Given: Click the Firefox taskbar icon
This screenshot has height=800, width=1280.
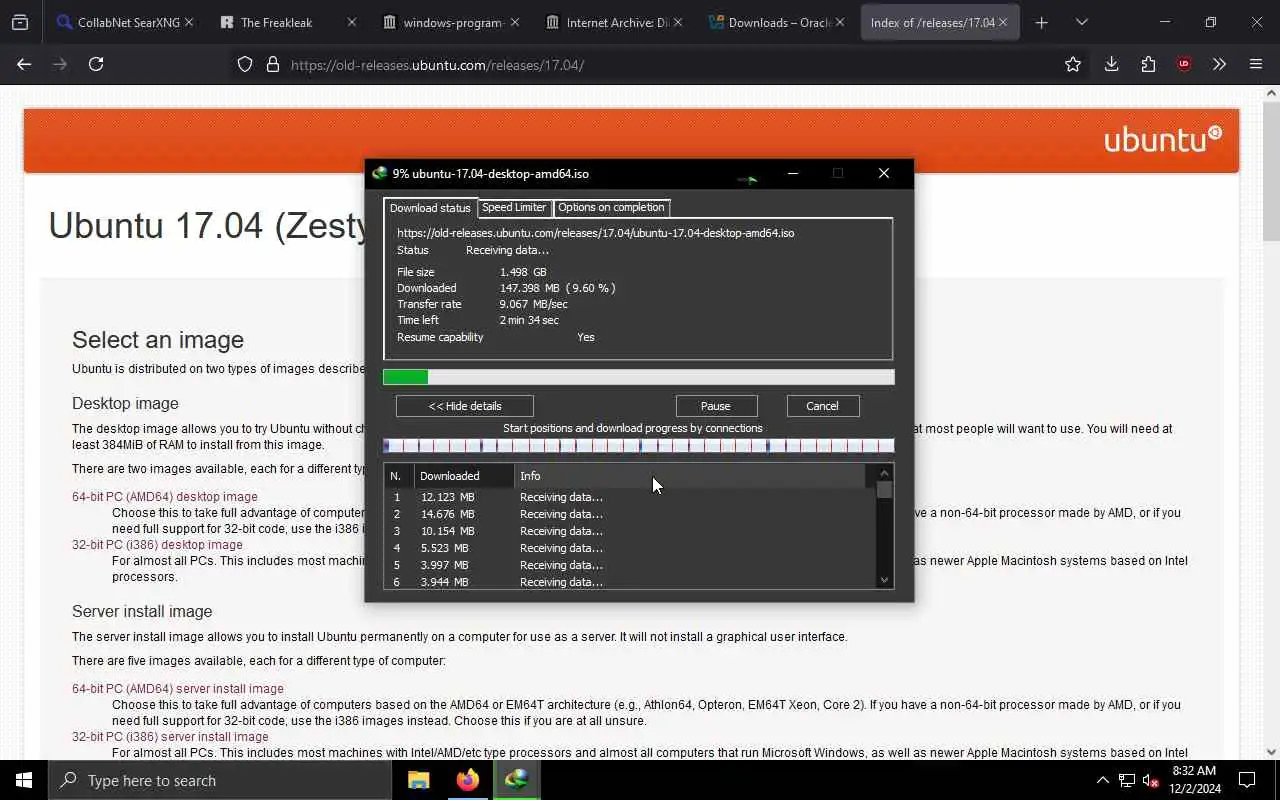Looking at the screenshot, I should pos(468,780).
